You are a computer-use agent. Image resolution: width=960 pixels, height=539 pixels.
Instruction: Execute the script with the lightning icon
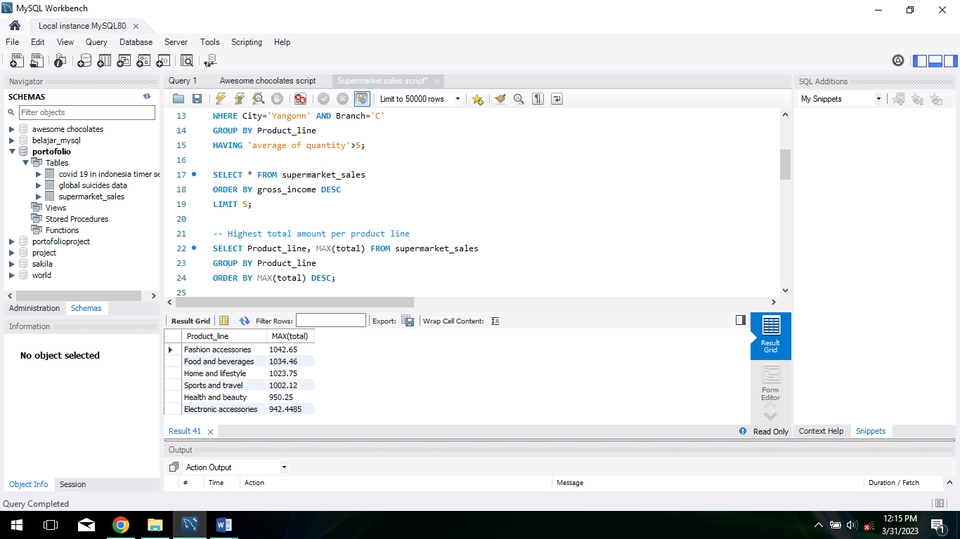point(220,99)
